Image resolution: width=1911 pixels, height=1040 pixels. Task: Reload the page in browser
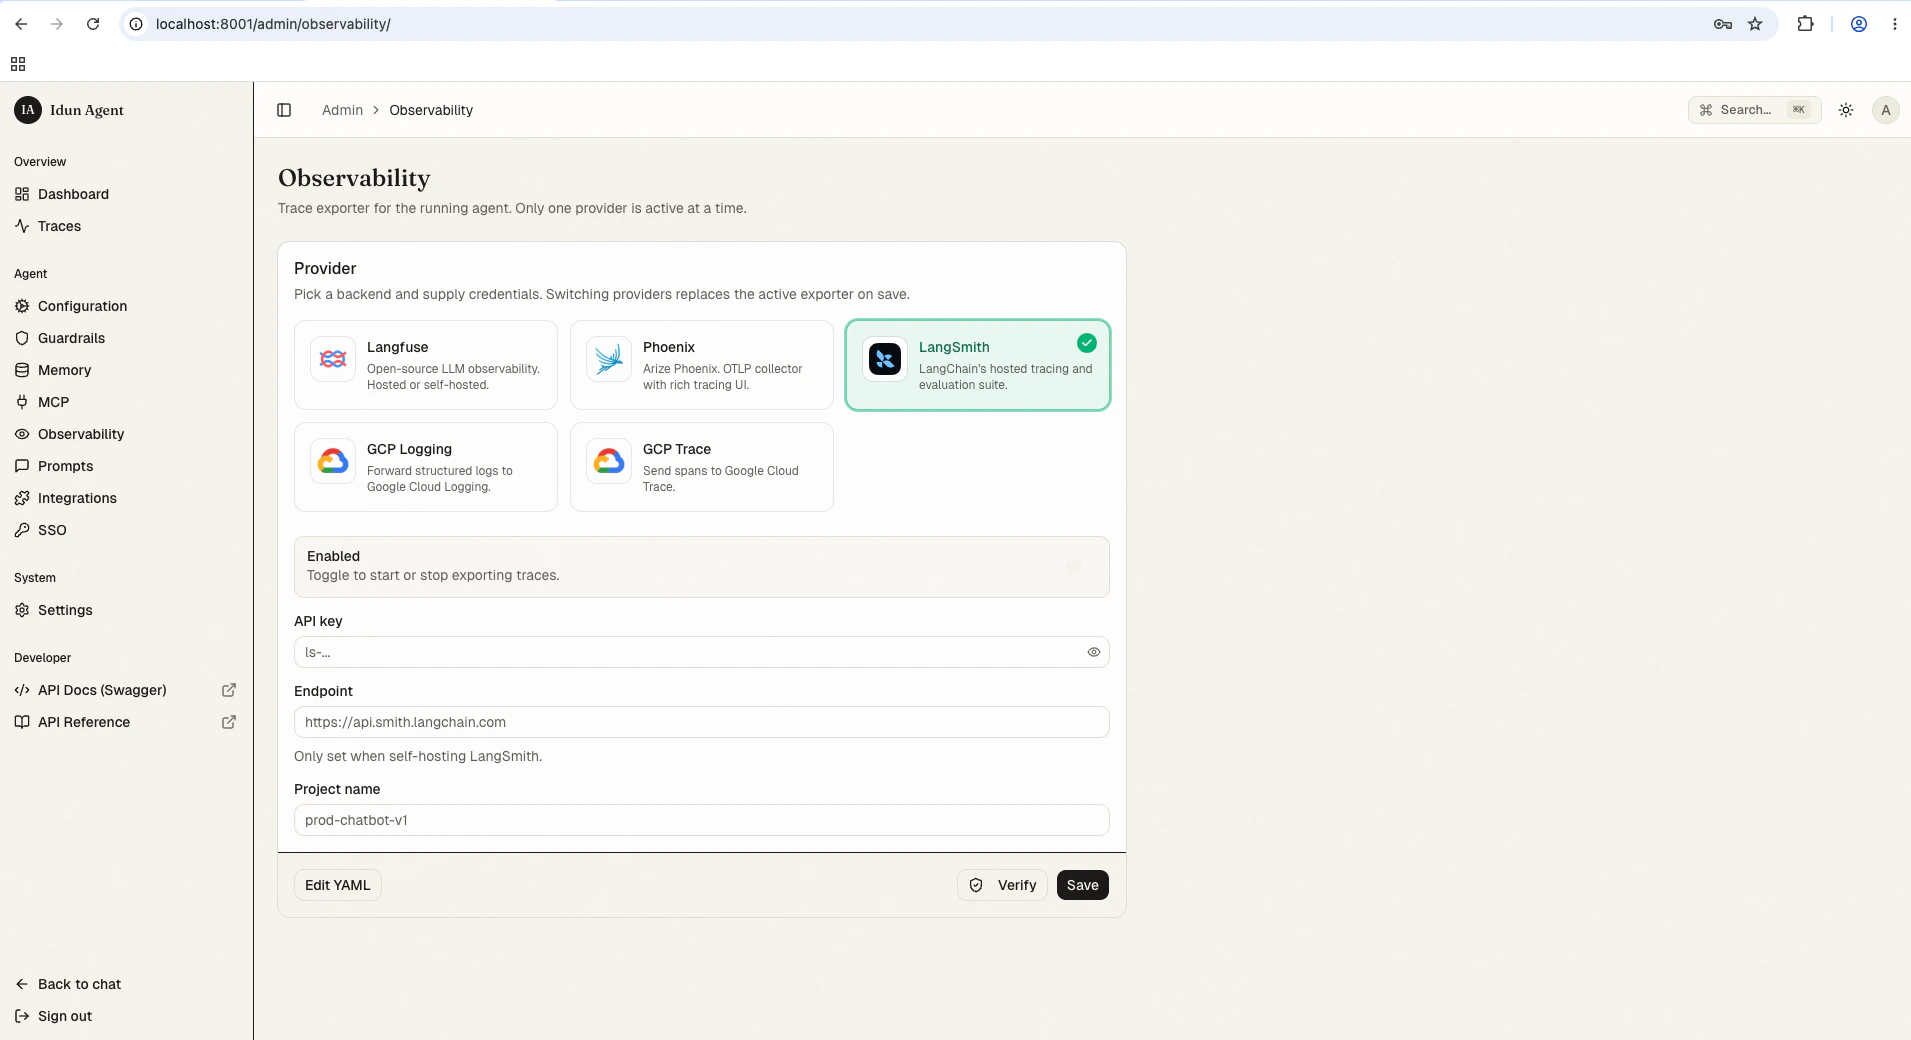click(x=93, y=24)
